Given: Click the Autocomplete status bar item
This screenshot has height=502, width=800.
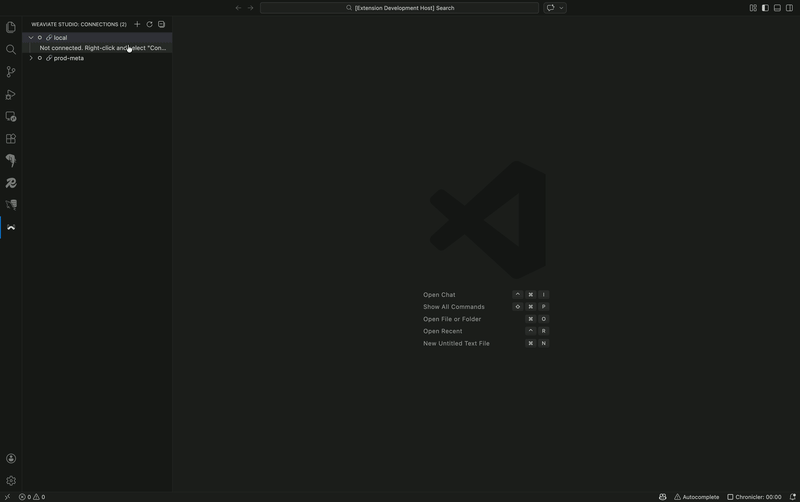Looking at the screenshot, I should coord(696,497).
